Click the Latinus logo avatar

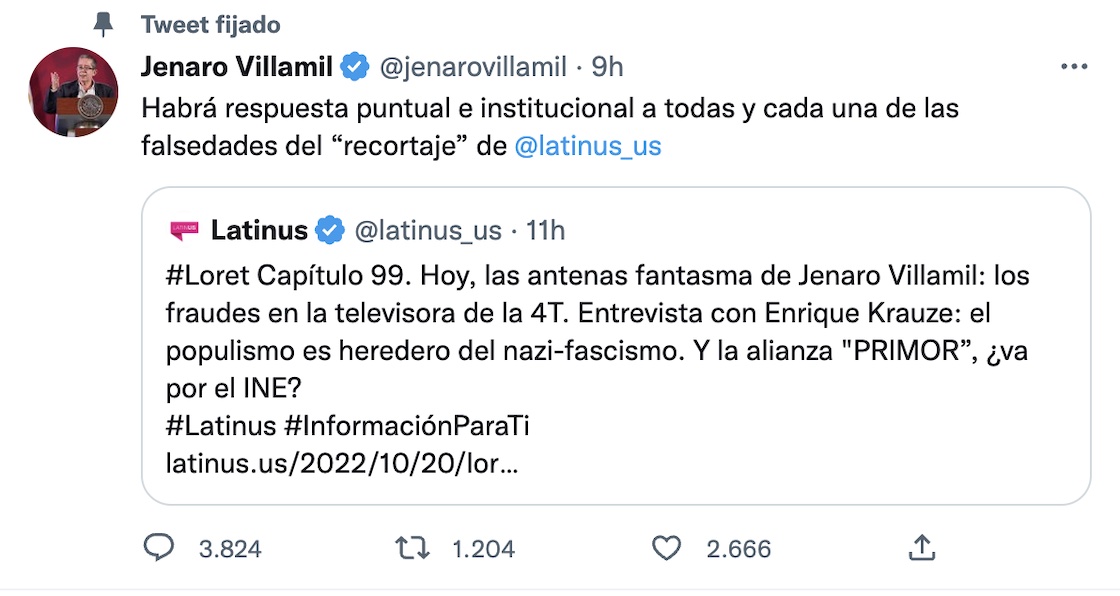coord(181,231)
